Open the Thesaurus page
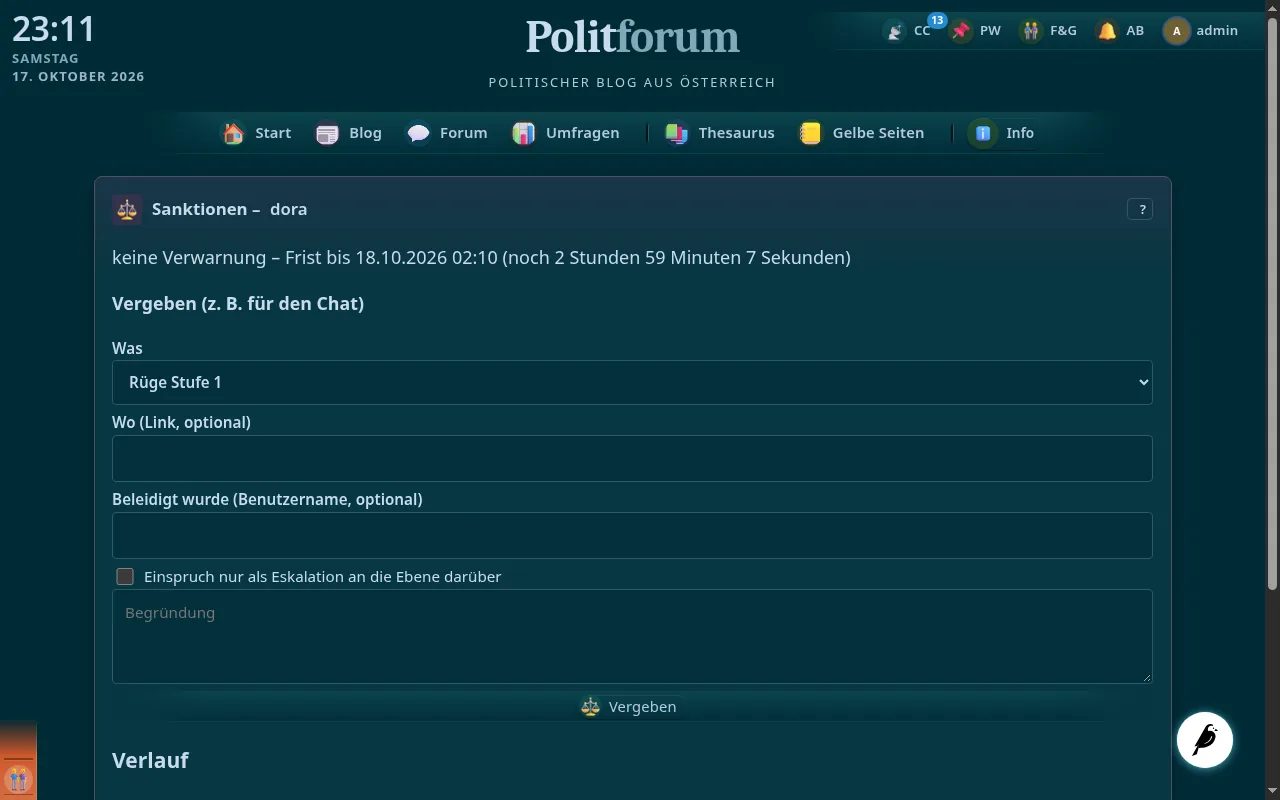This screenshot has height=800, width=1280. point(720,133)
